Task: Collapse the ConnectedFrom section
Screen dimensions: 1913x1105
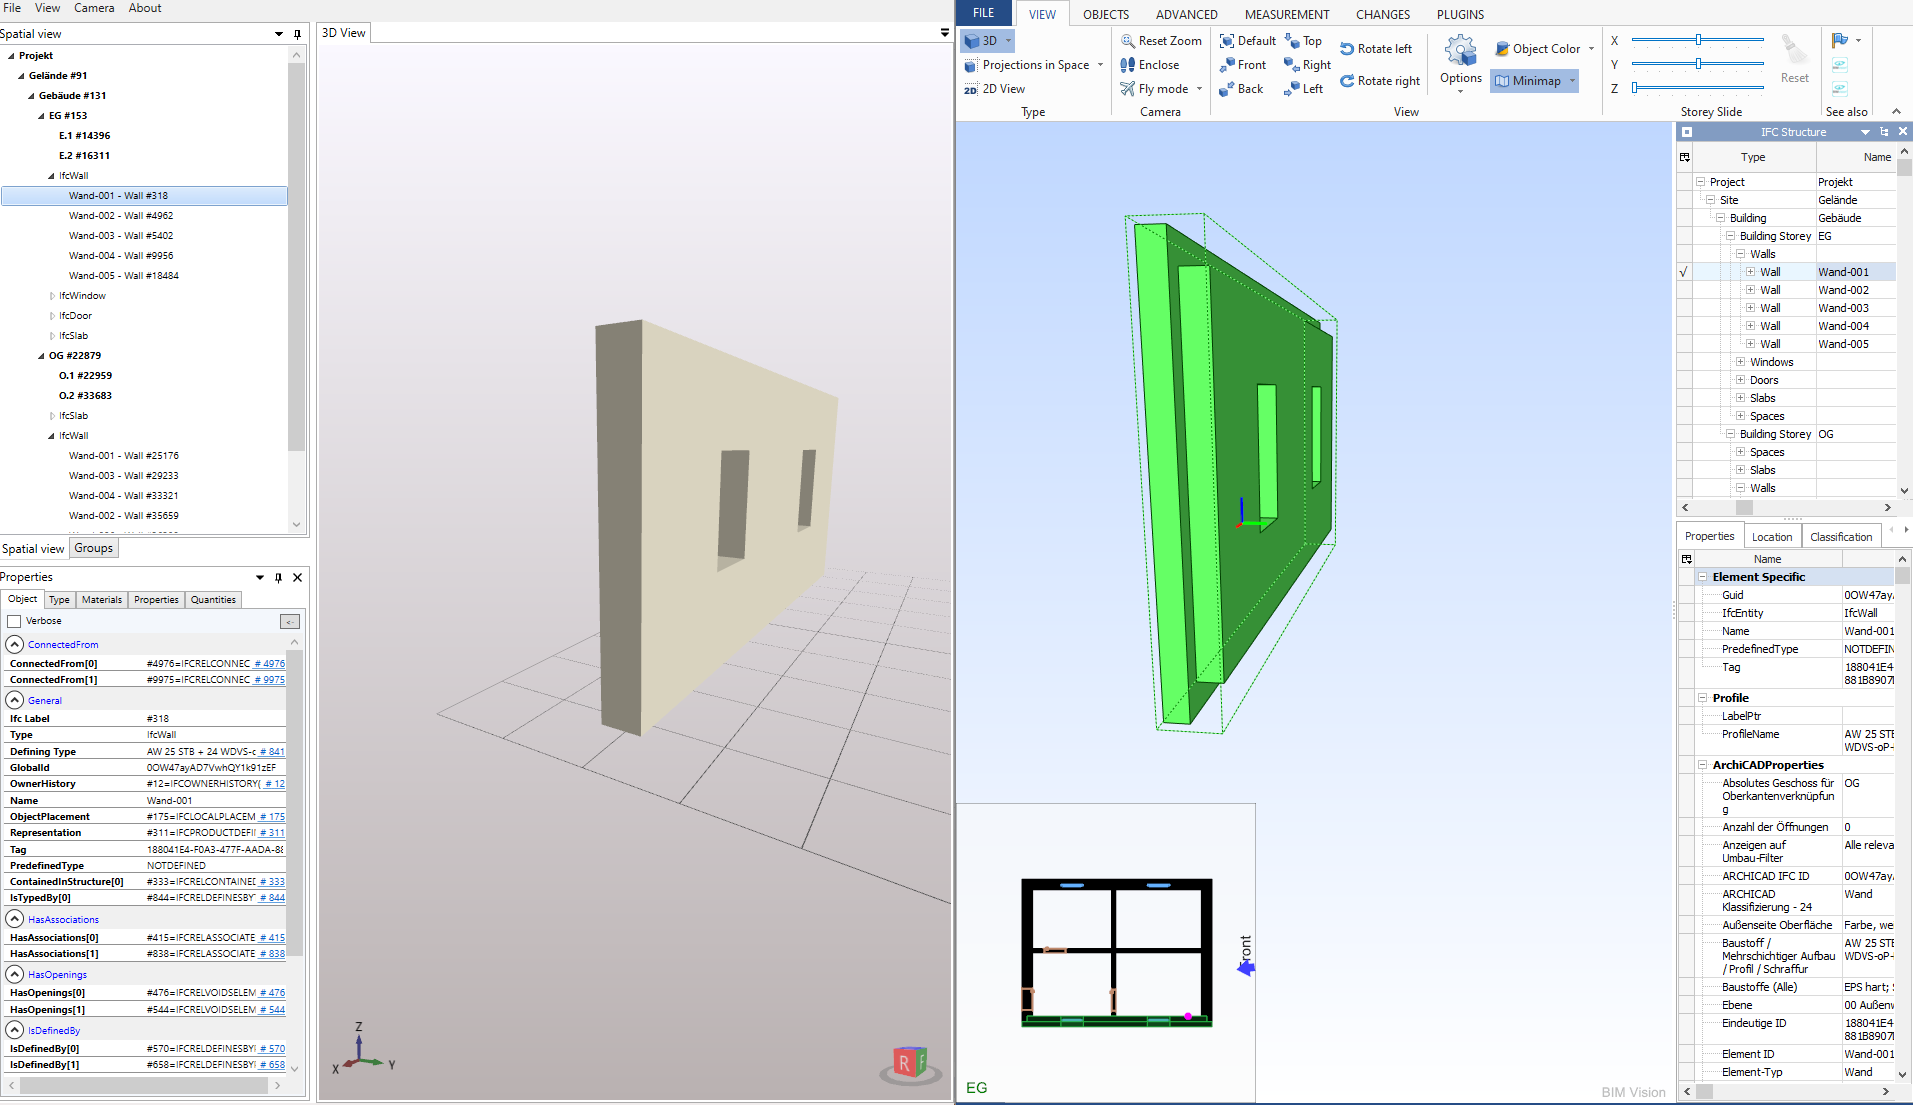Action: point(15,644)
